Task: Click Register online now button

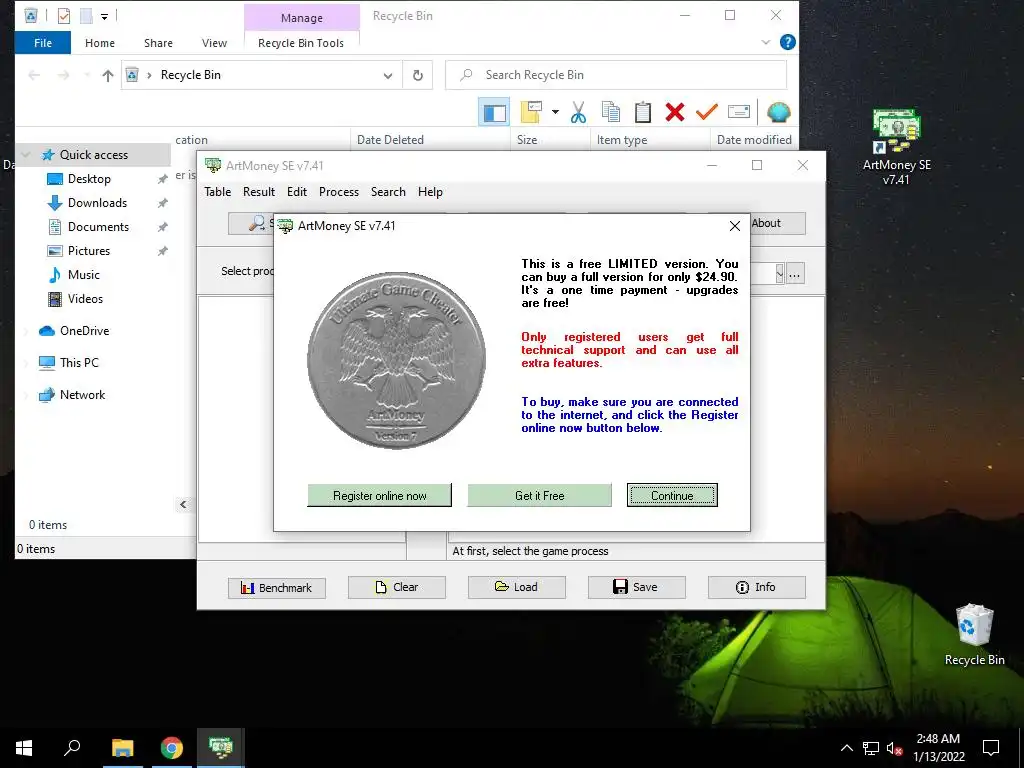Action: coord(379,496)
